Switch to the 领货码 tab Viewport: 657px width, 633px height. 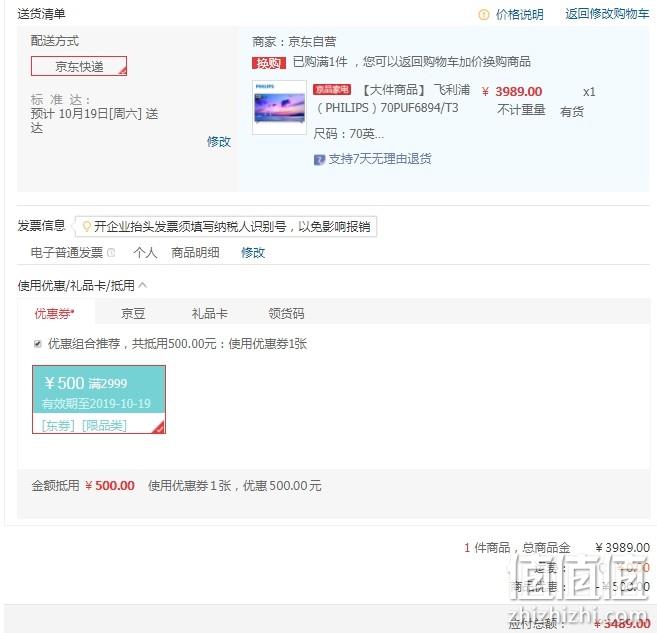tap(286, 313)
